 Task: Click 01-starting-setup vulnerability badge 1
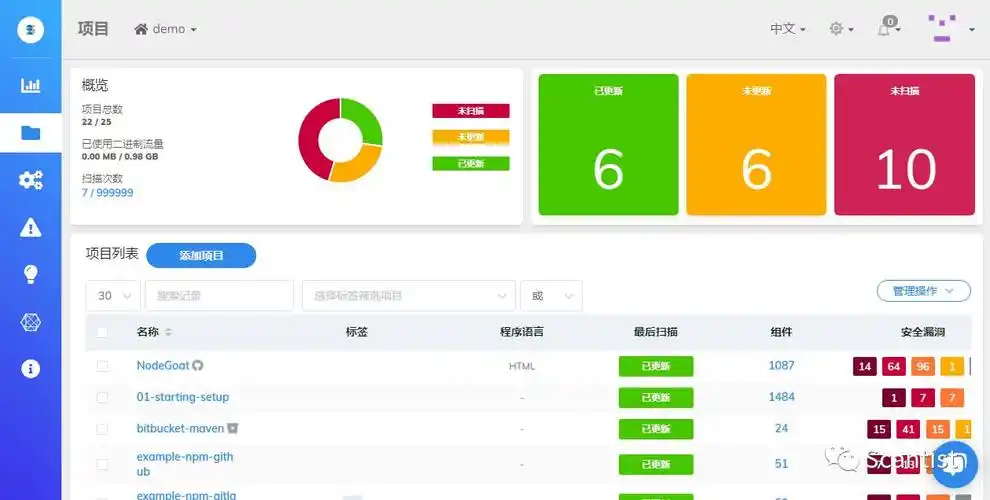(893, 398)
